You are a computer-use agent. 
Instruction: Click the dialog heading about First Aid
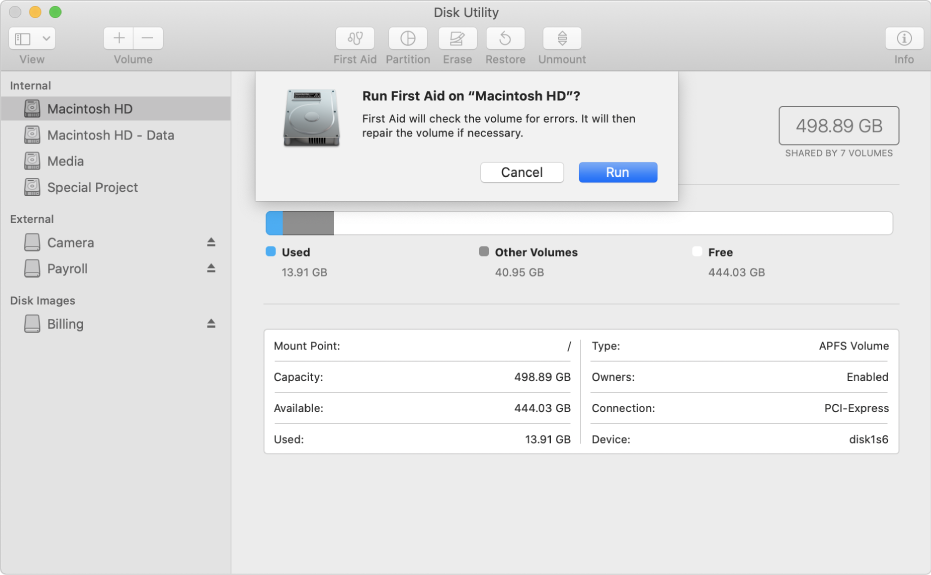(471, 96)
